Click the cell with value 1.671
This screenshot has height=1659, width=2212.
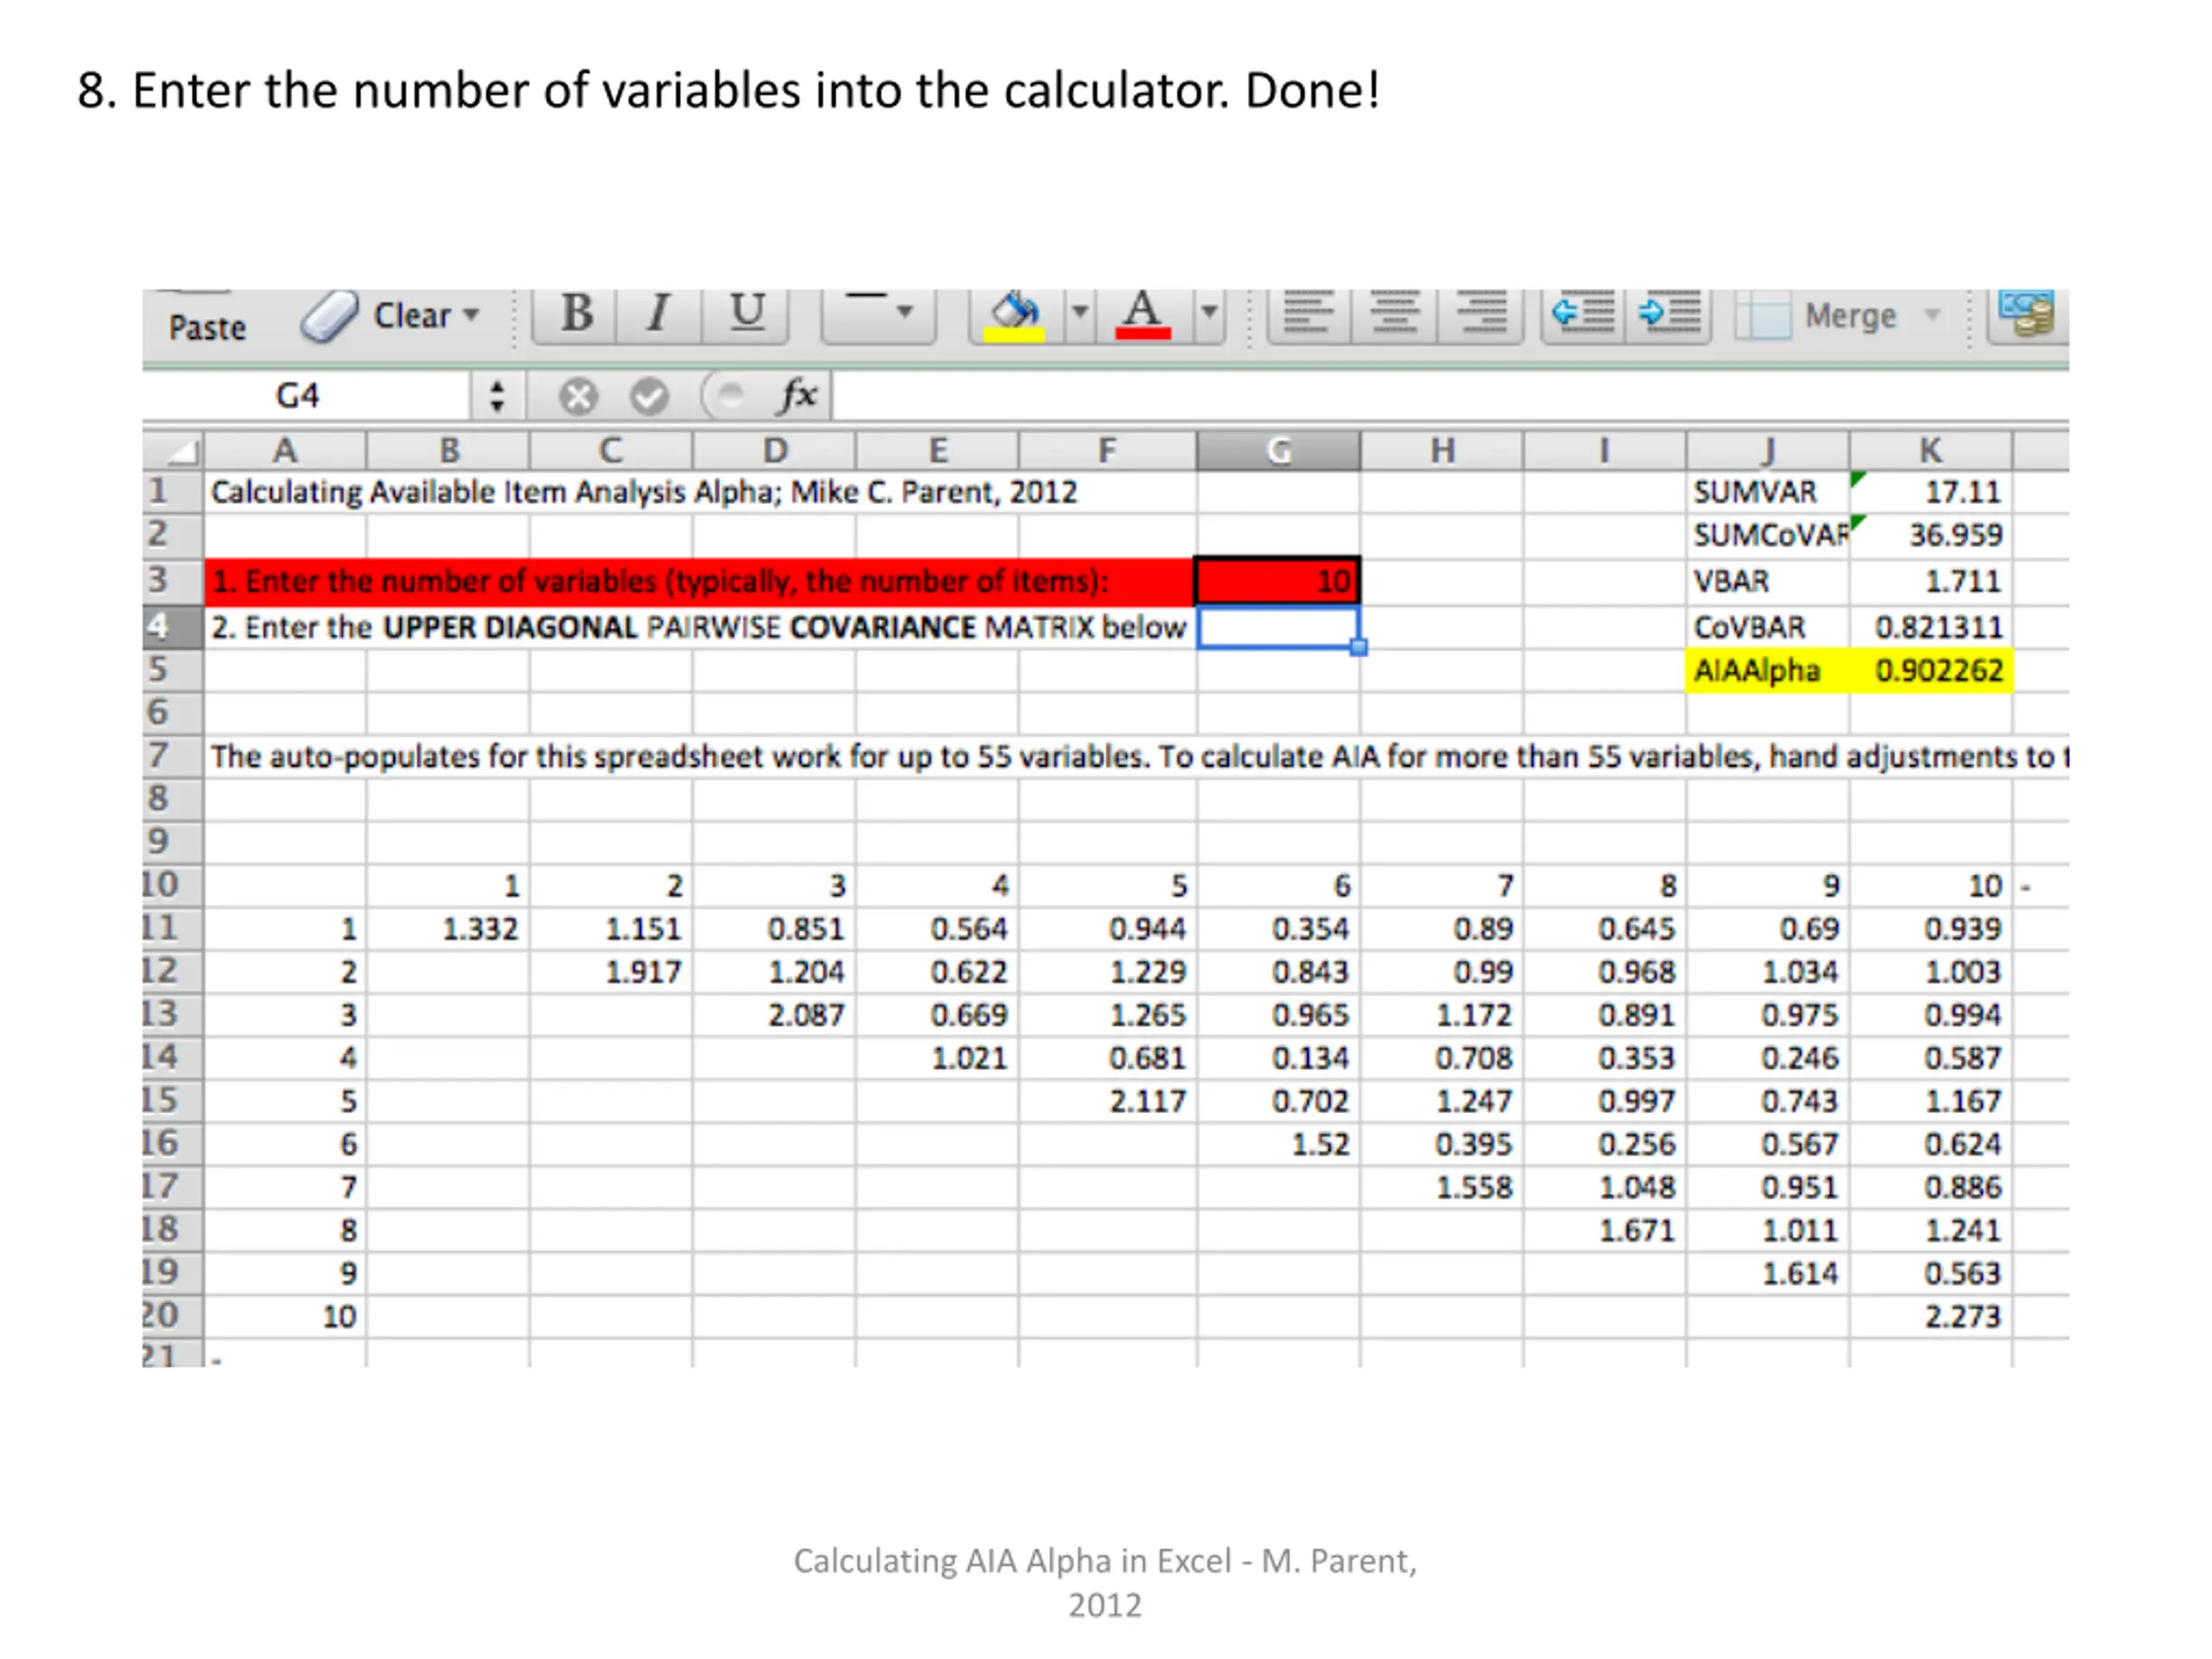coord(1604,1230)
